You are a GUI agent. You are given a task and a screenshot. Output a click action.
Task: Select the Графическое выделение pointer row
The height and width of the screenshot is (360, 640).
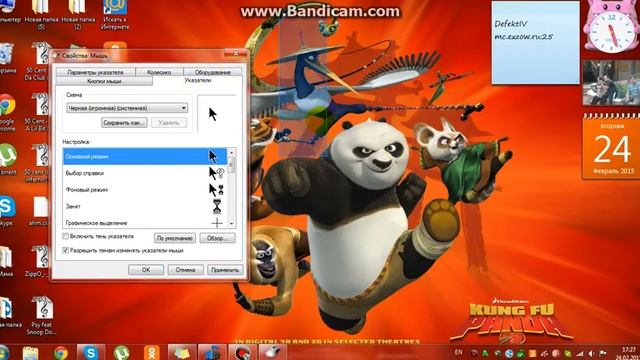point(145,222)
